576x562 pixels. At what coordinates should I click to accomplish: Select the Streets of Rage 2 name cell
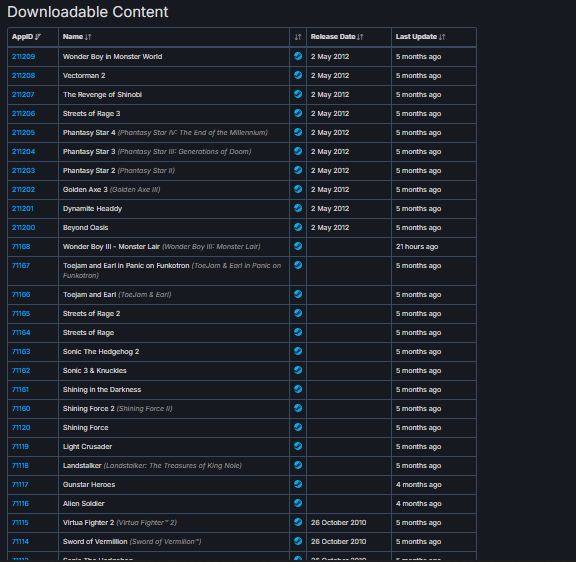coord(174,314)
